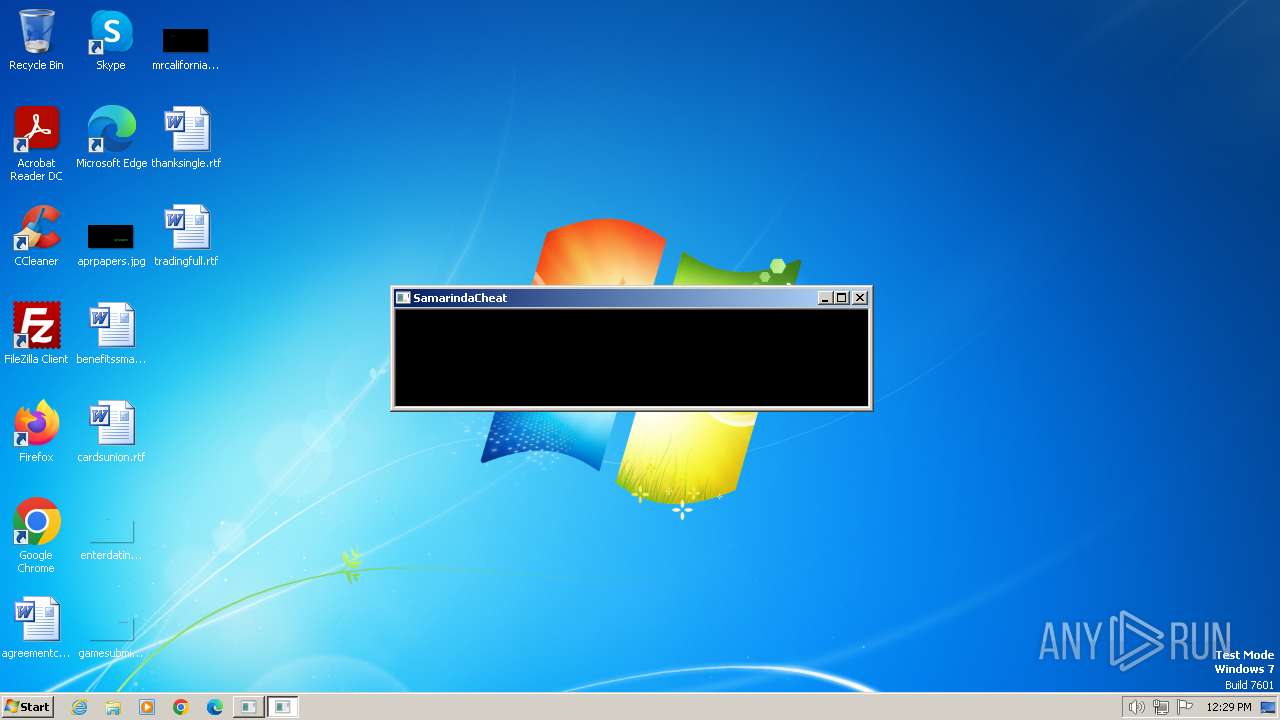This screenshot has height=720, width=1280.
Task: Select the agreementc document icon
Action: [x=36, y=627]
